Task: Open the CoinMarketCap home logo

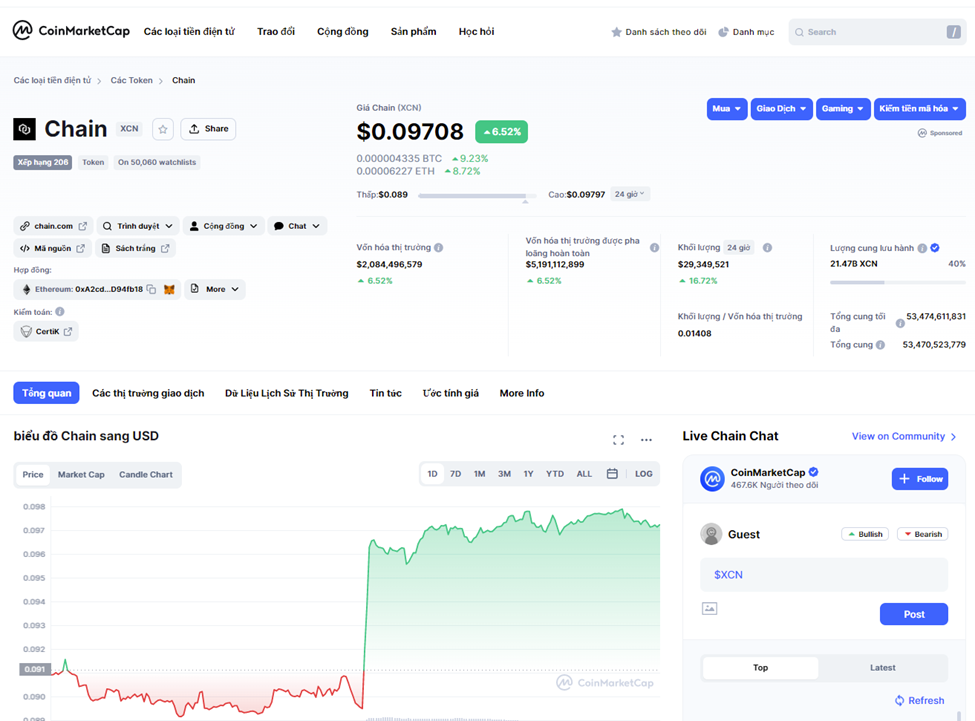Action: coord(71,30)
